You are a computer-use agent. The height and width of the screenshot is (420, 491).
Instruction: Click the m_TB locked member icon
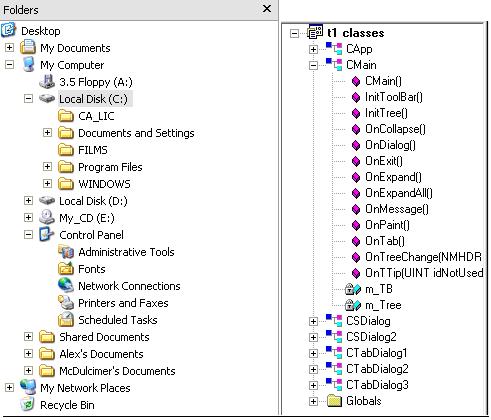pyautogui.click(x=353, y=289)
